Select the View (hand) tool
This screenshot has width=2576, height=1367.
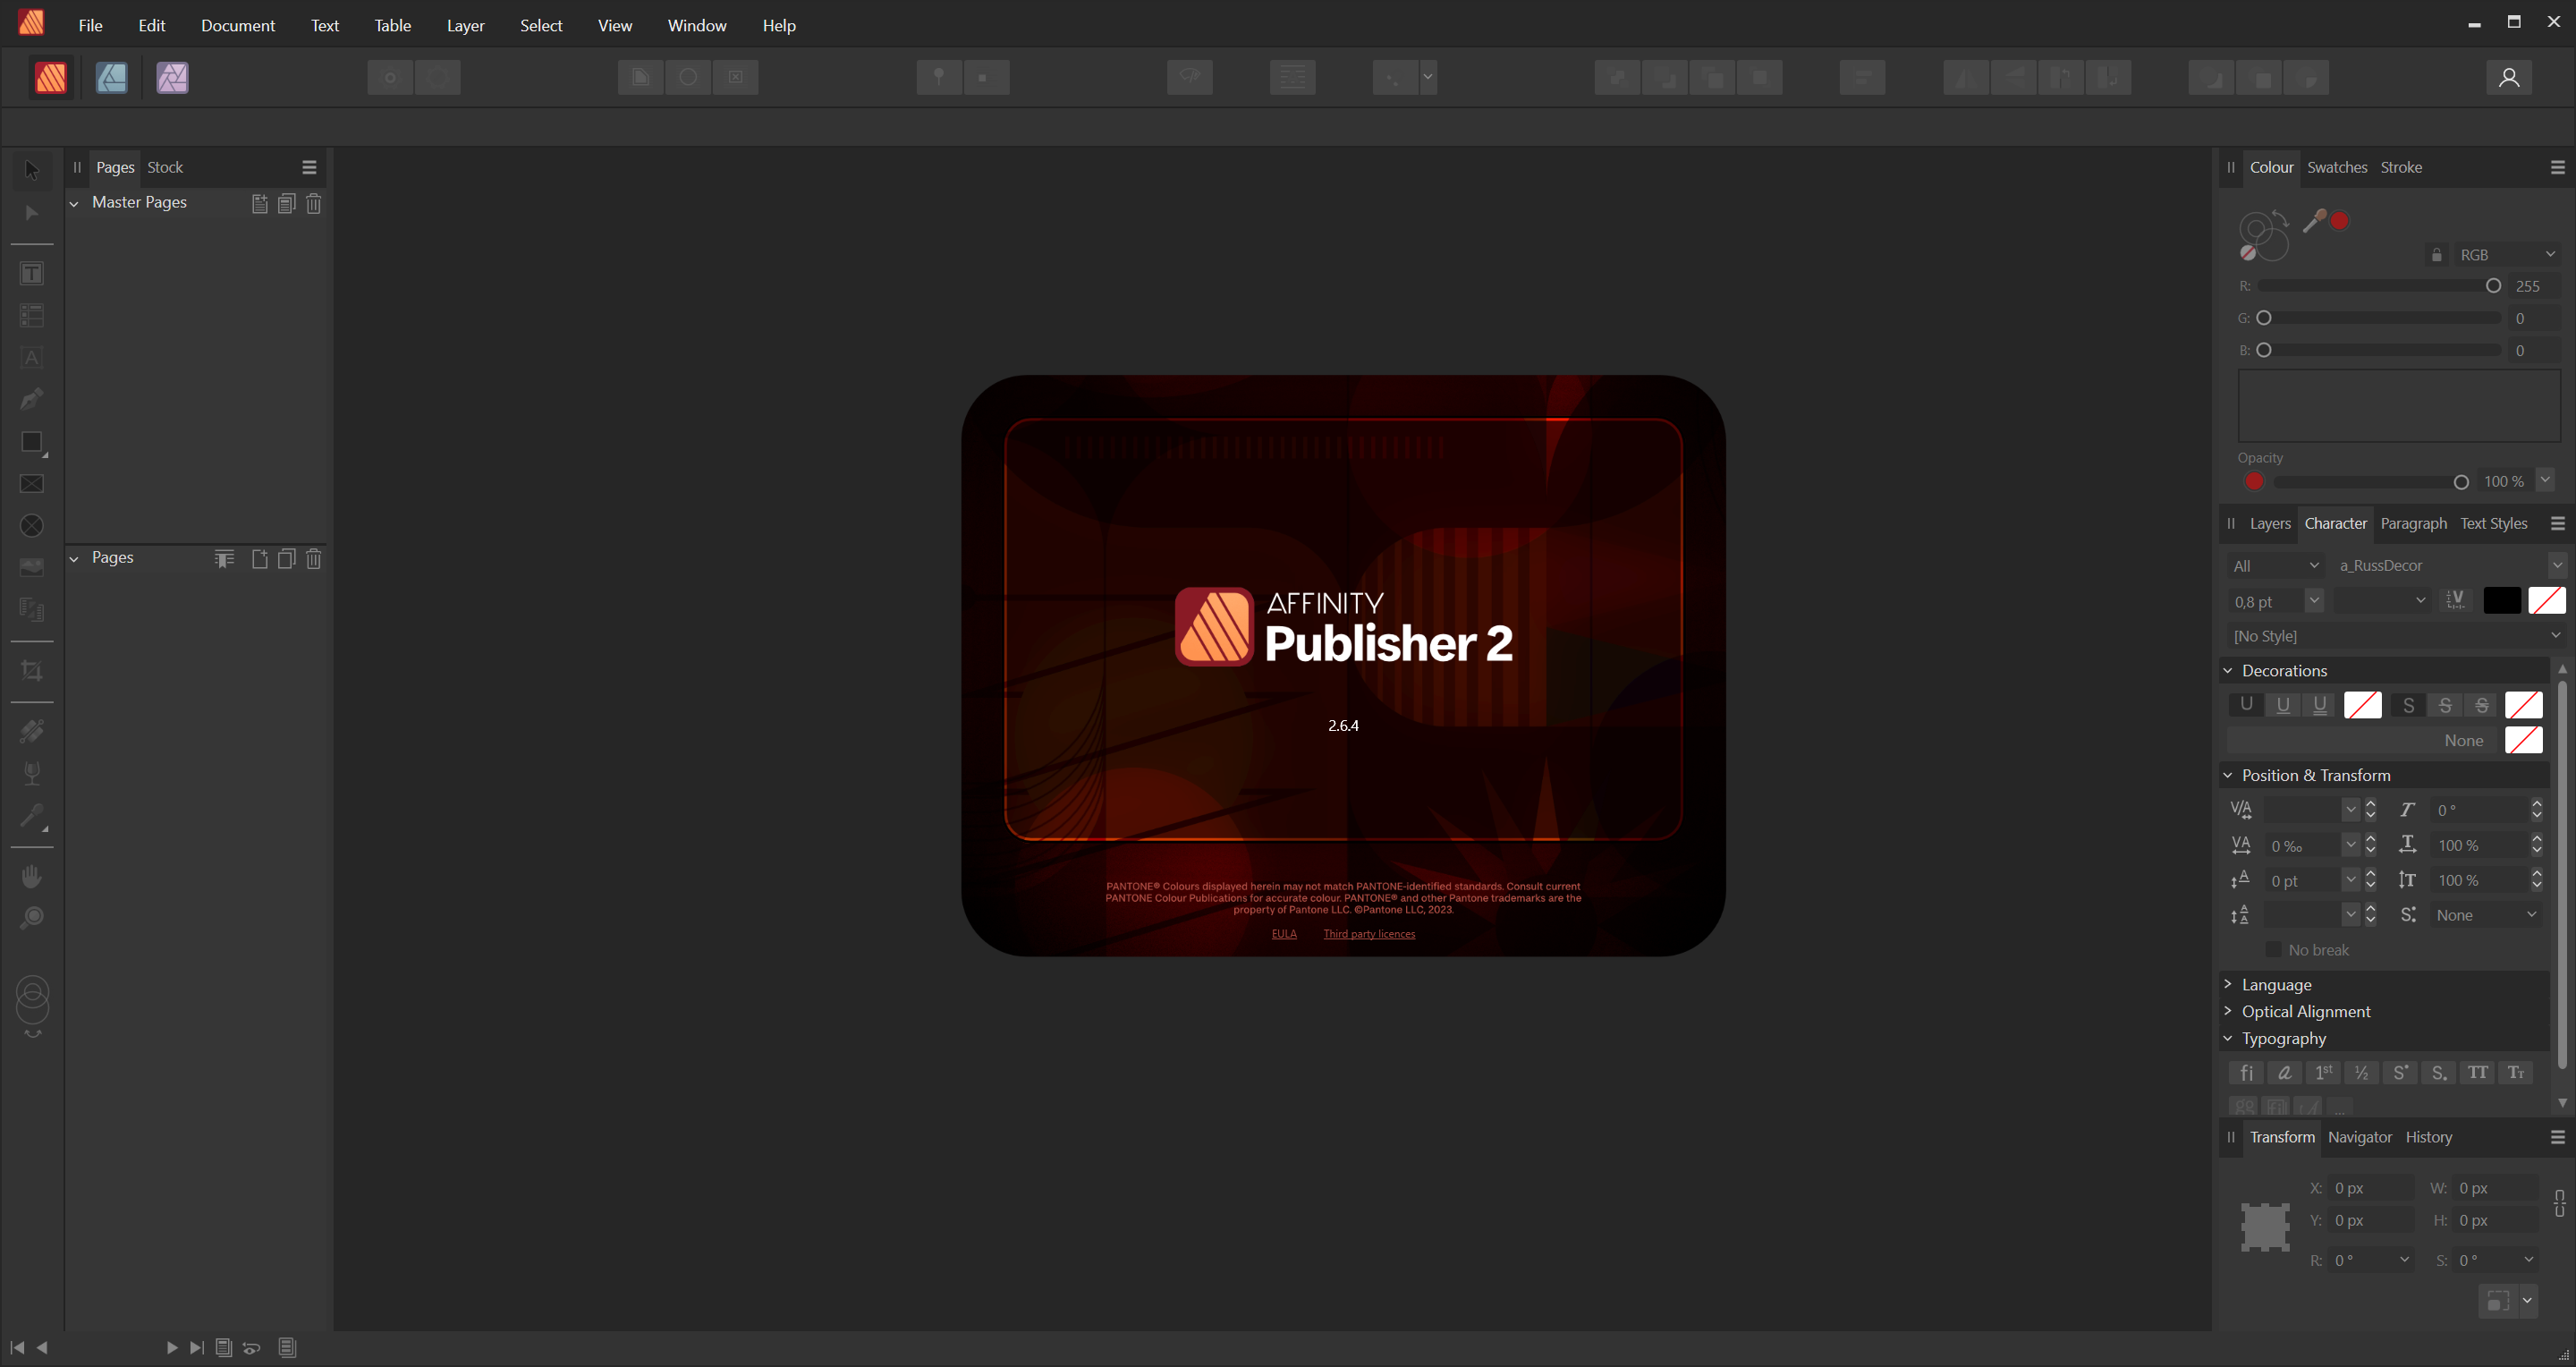(32, 876)
